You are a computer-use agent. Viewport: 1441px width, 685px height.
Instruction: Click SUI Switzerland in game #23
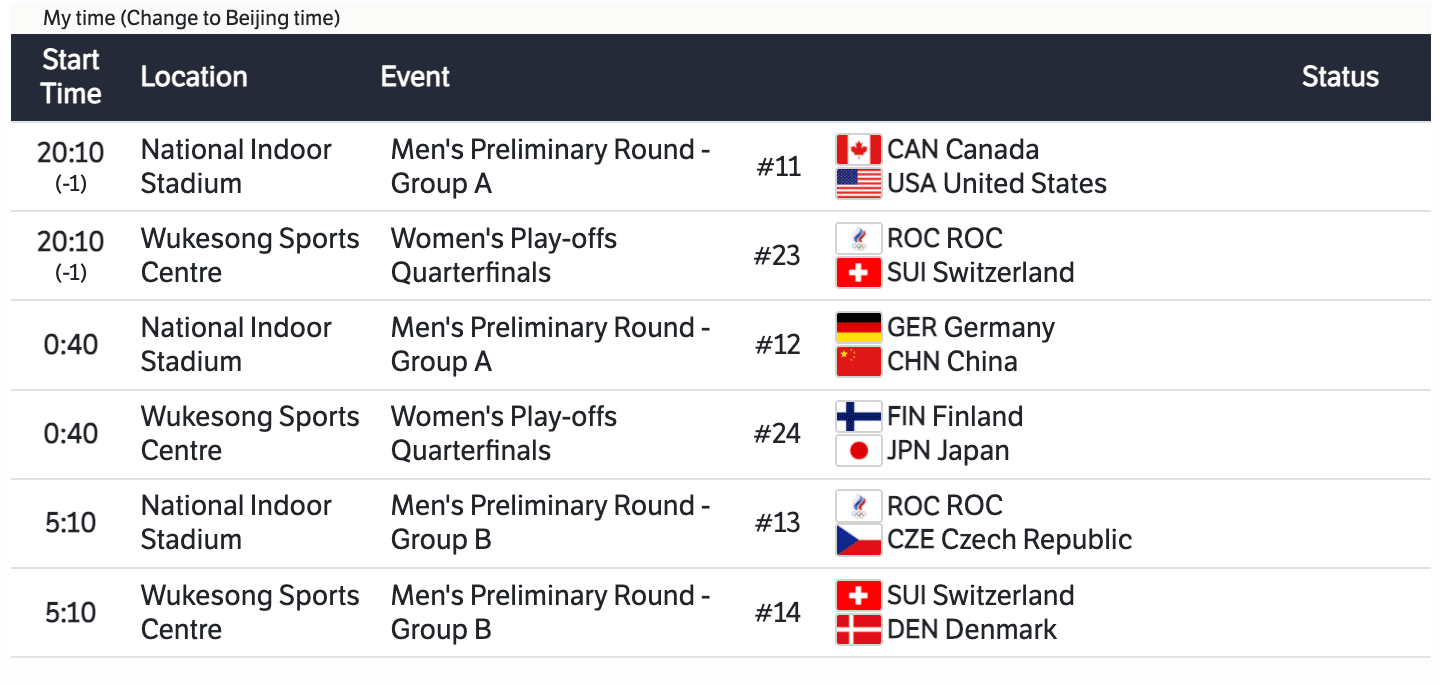(980, 273)
